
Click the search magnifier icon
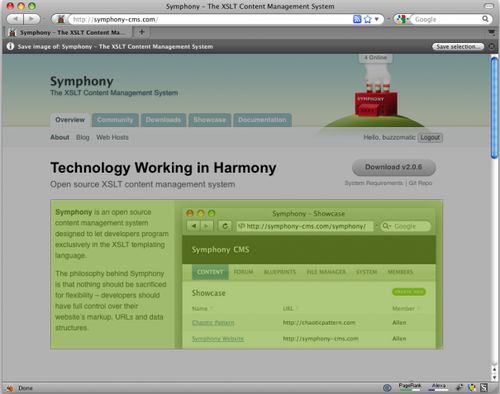click(485, 19)
